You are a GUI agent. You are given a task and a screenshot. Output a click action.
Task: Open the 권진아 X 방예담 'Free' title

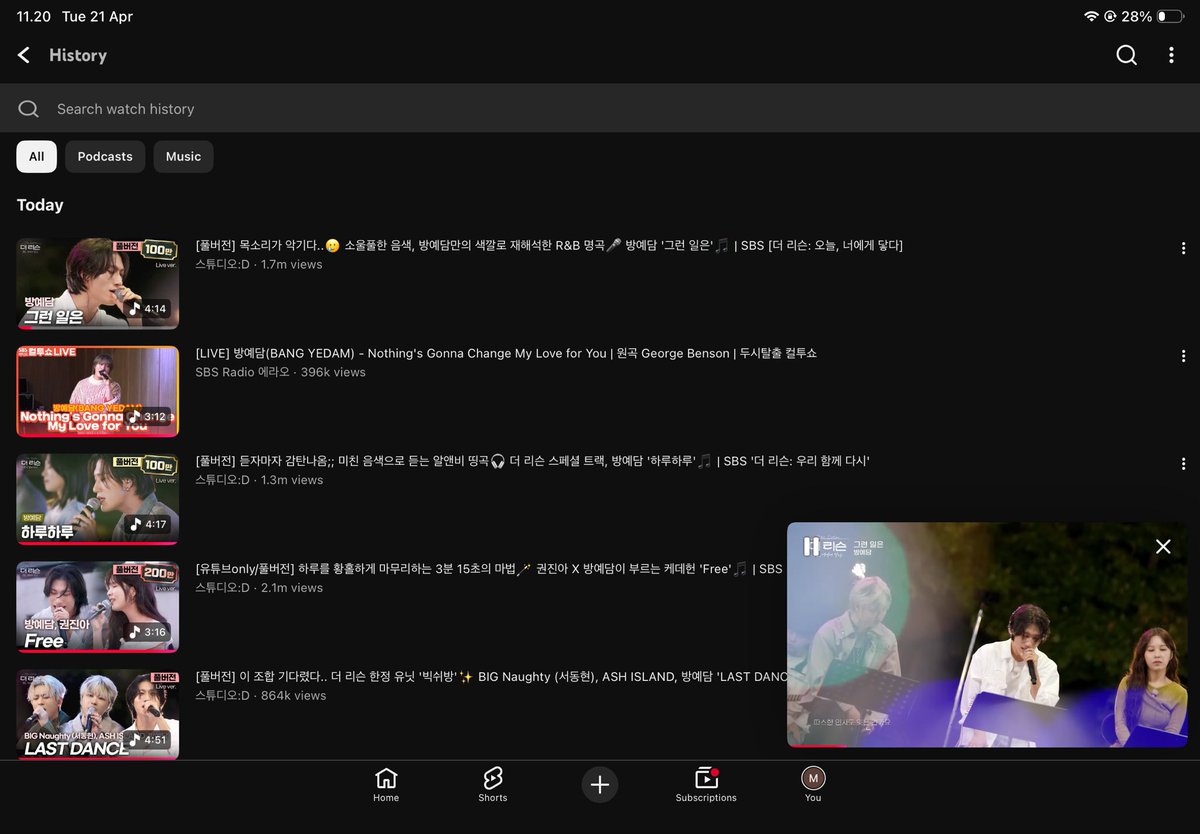[x=489, y=569]
